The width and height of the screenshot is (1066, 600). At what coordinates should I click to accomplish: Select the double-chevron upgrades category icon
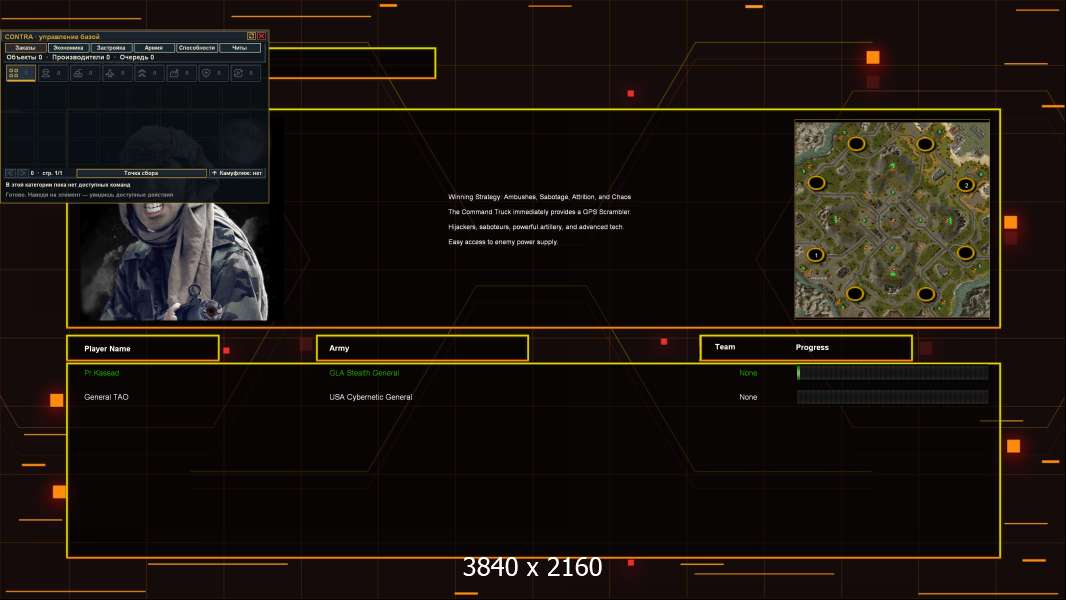[148, 73]
